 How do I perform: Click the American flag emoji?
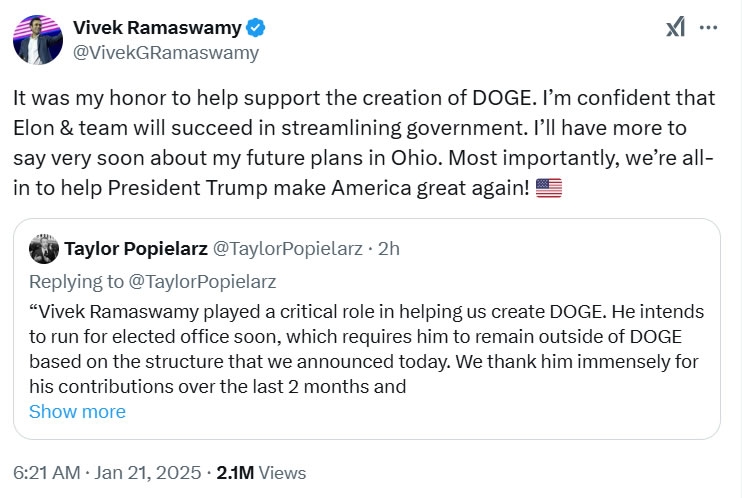point(548,188)
